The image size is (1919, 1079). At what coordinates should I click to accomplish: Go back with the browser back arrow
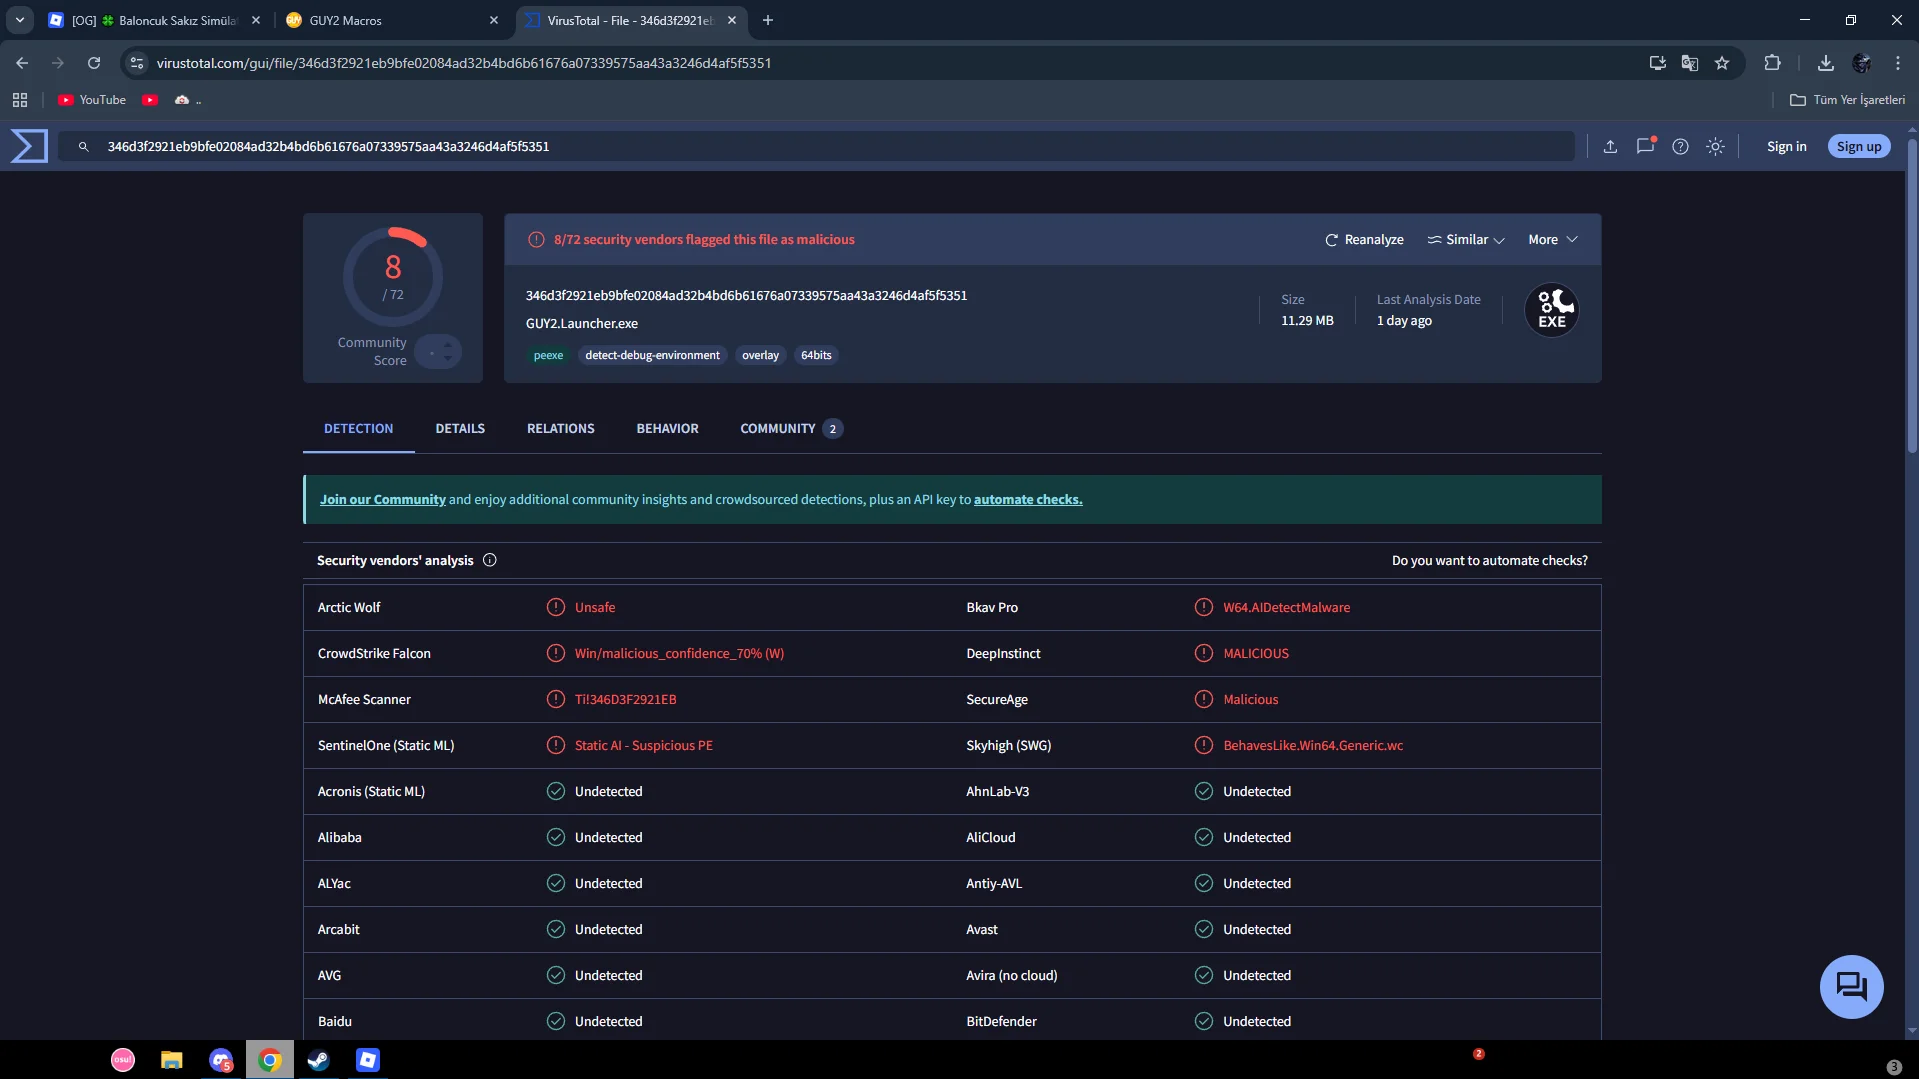pyautogui.click(x=22, y=63)
